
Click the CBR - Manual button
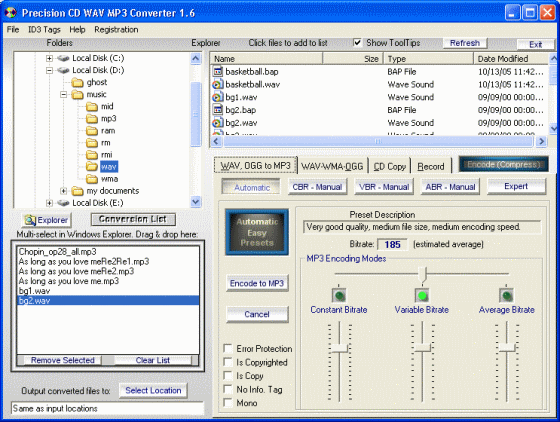317,187
